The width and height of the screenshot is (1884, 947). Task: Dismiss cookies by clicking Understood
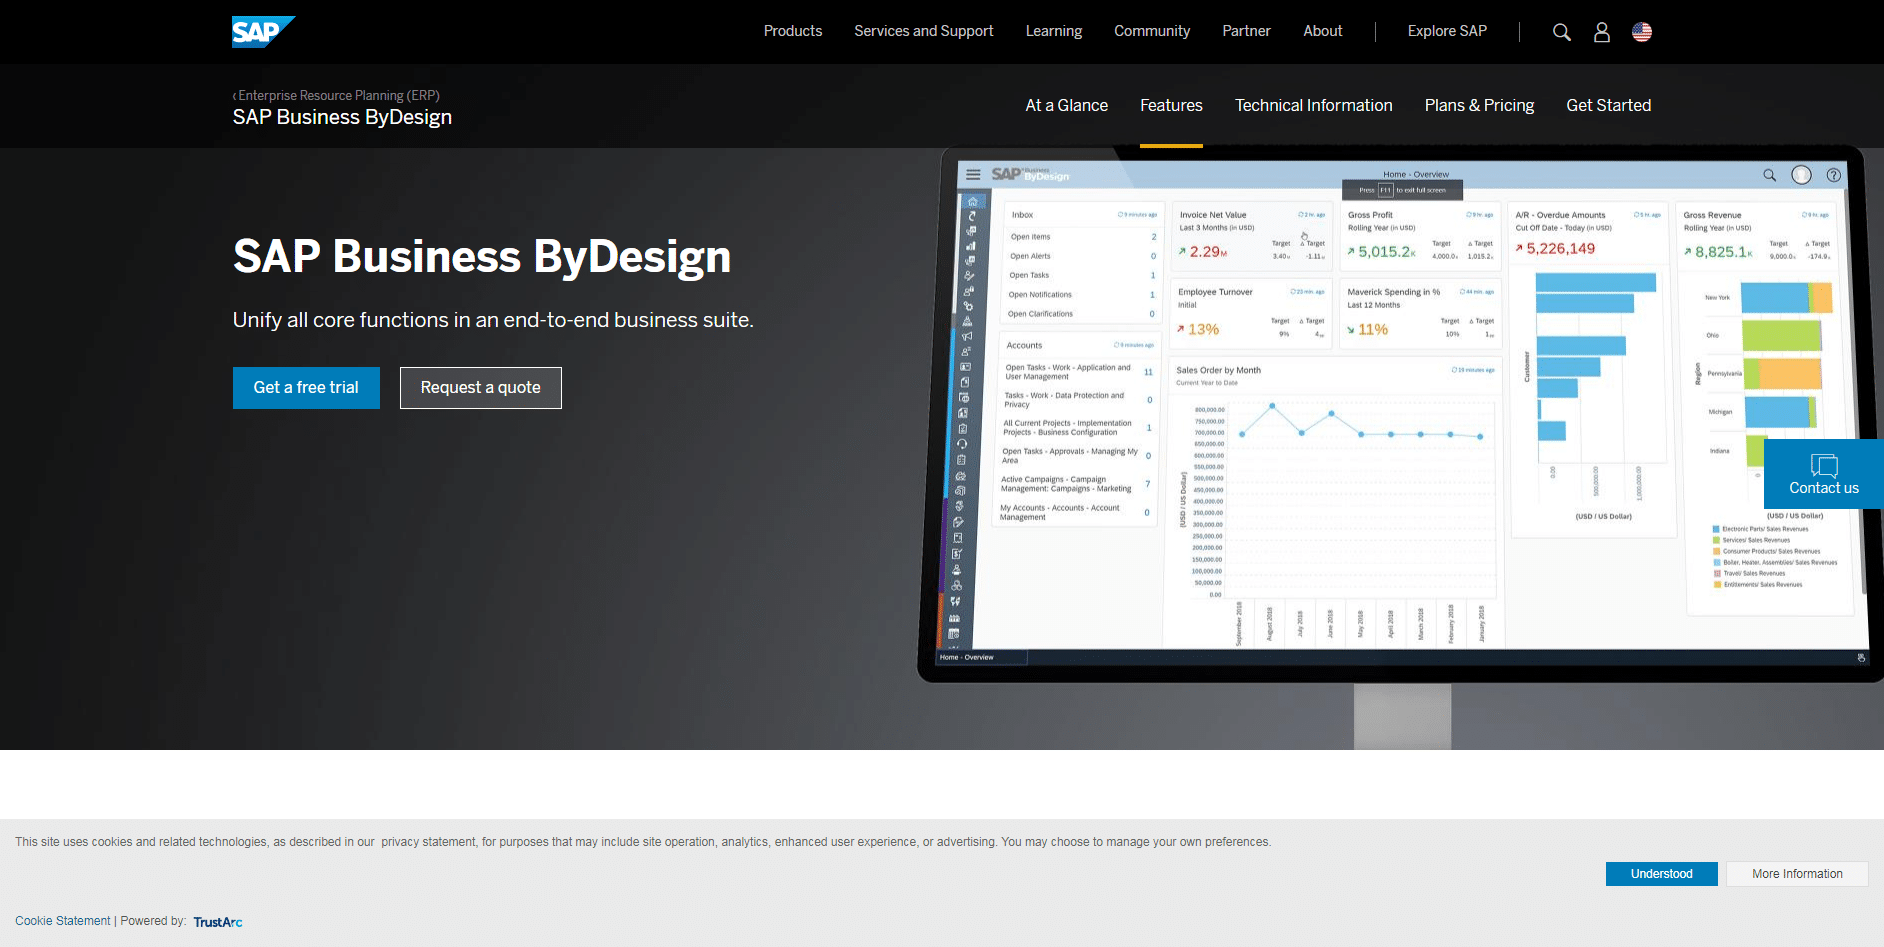point(1661,873)
